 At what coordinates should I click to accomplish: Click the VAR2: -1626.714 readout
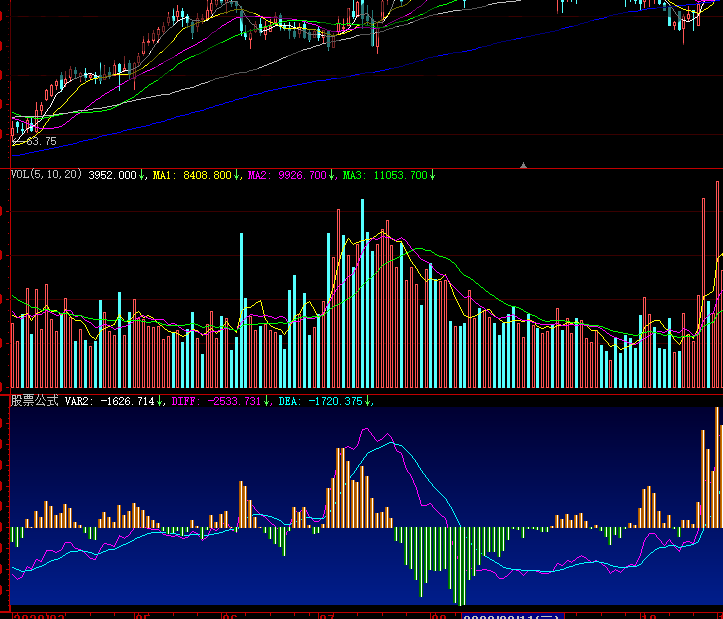[109, 401]
